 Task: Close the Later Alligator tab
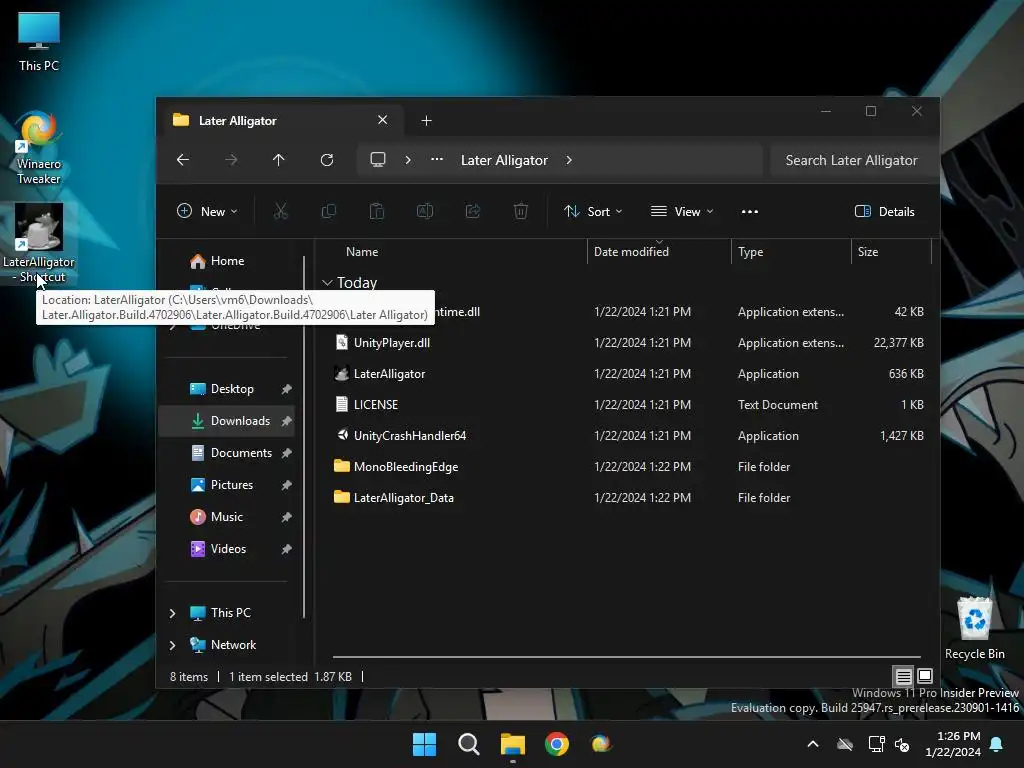[383, 120]
